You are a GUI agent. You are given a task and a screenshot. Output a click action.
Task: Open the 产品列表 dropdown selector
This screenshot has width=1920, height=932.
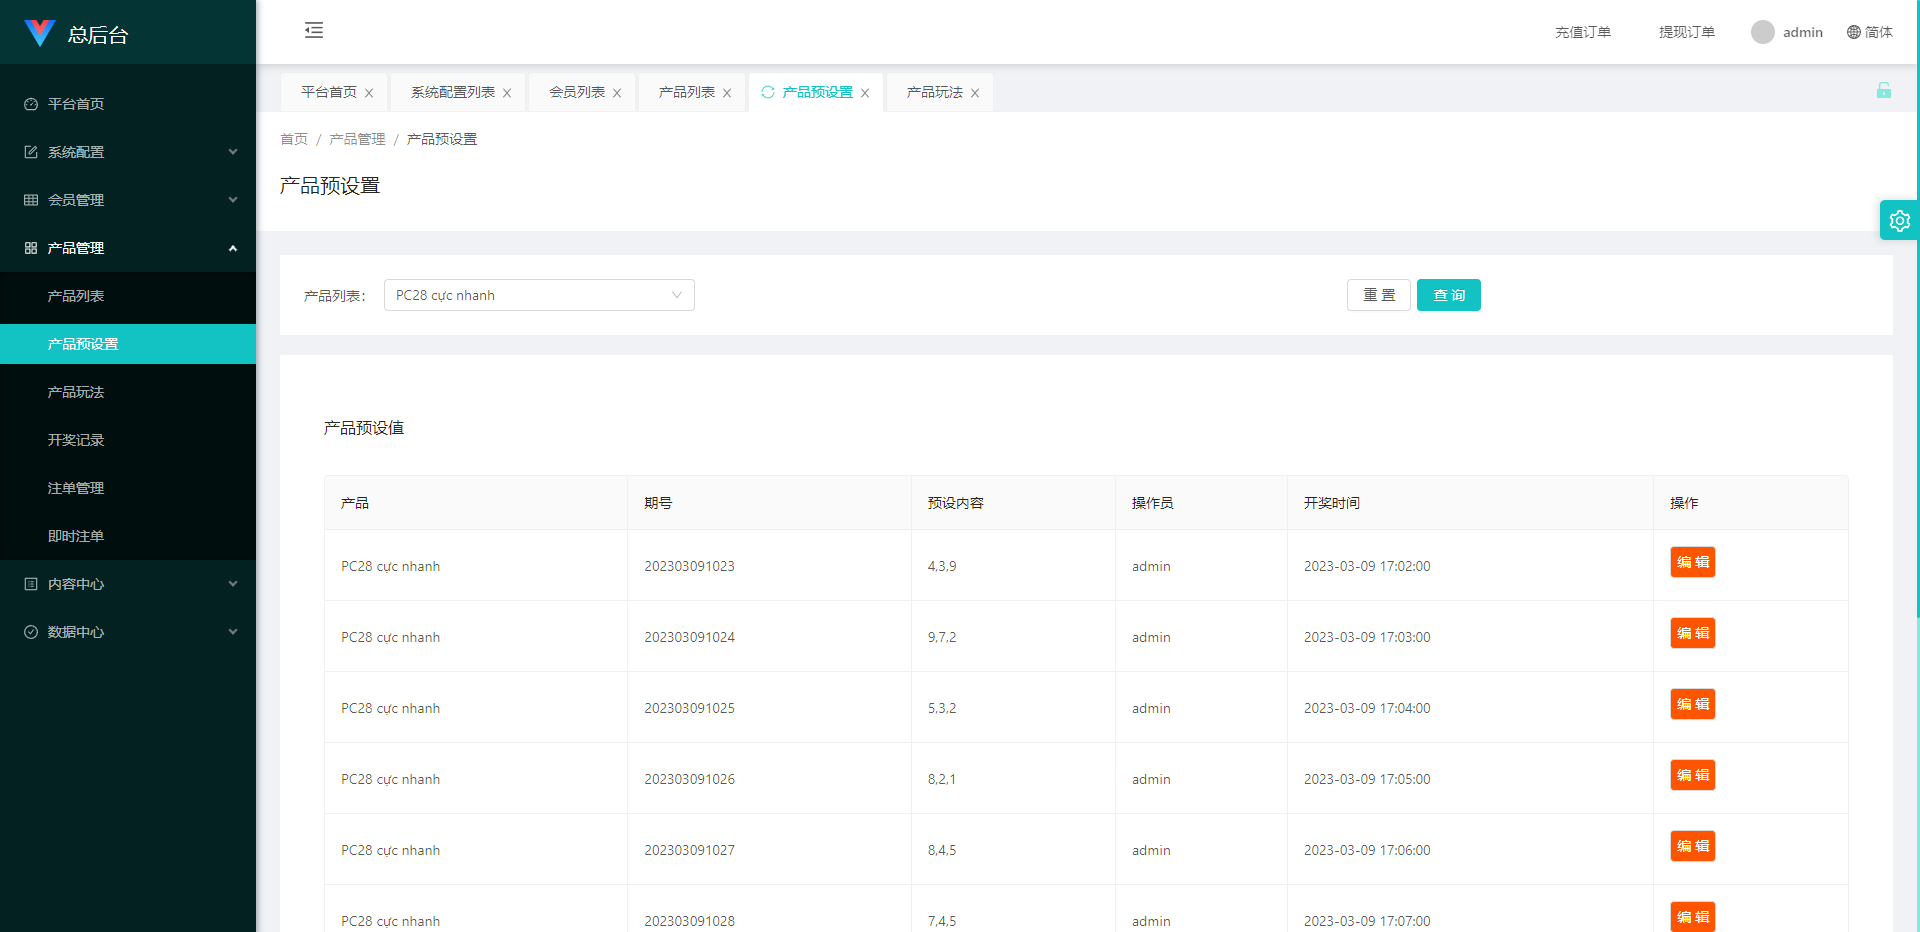point(539,295)
